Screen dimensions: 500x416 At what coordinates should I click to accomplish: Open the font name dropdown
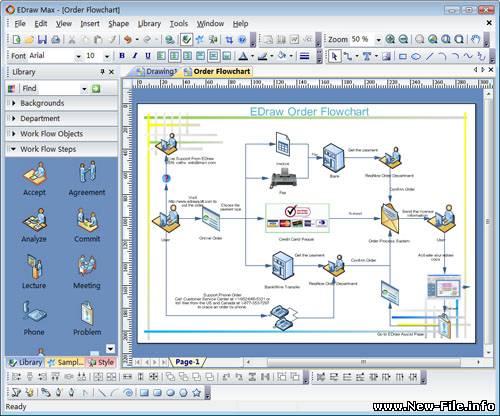(x=78, y=56)
